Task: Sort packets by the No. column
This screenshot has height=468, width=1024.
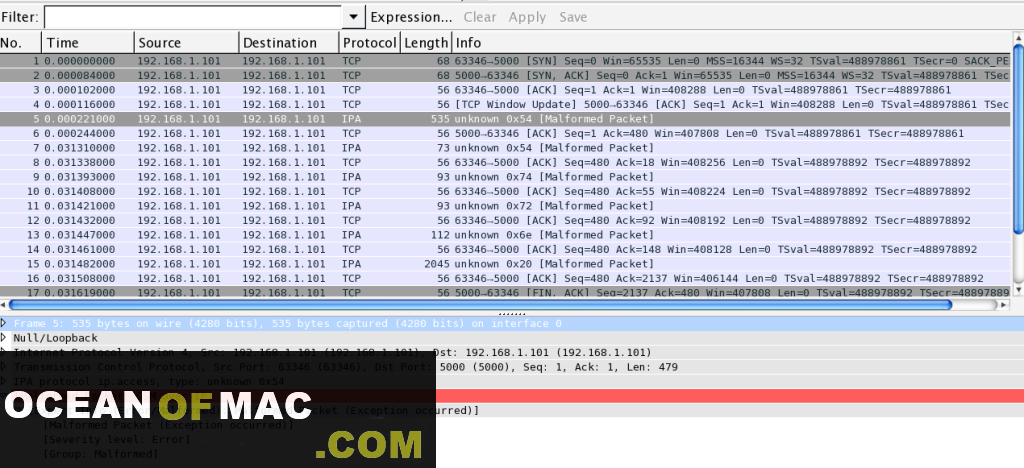Action: coord(21,42)
